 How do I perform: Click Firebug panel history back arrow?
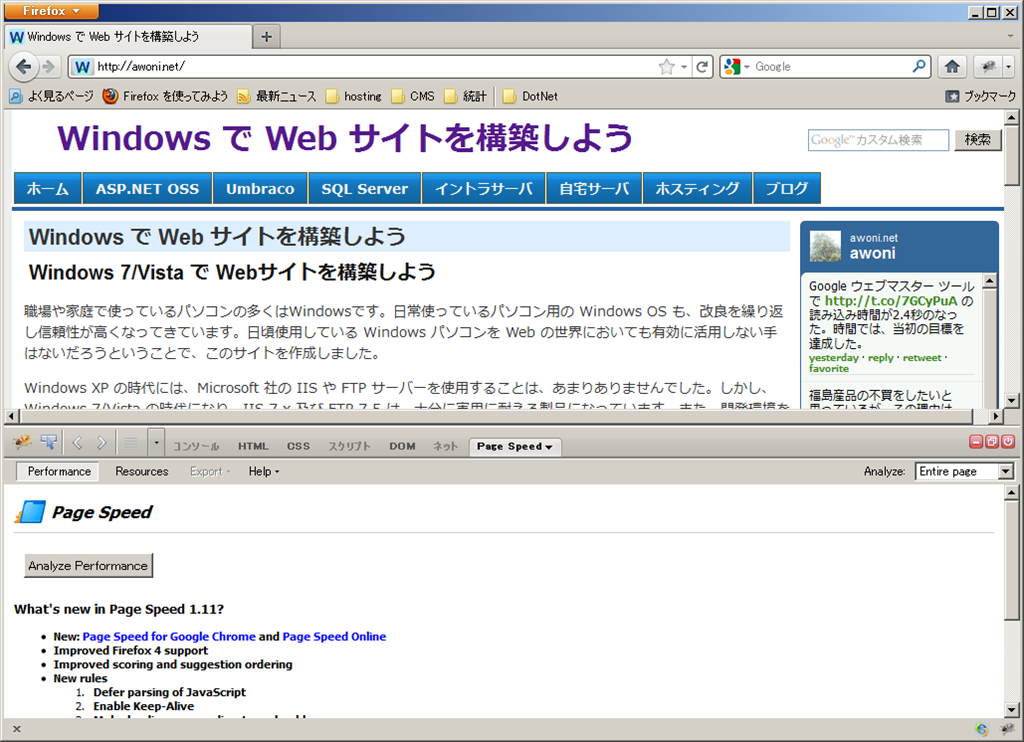[77, 443]
